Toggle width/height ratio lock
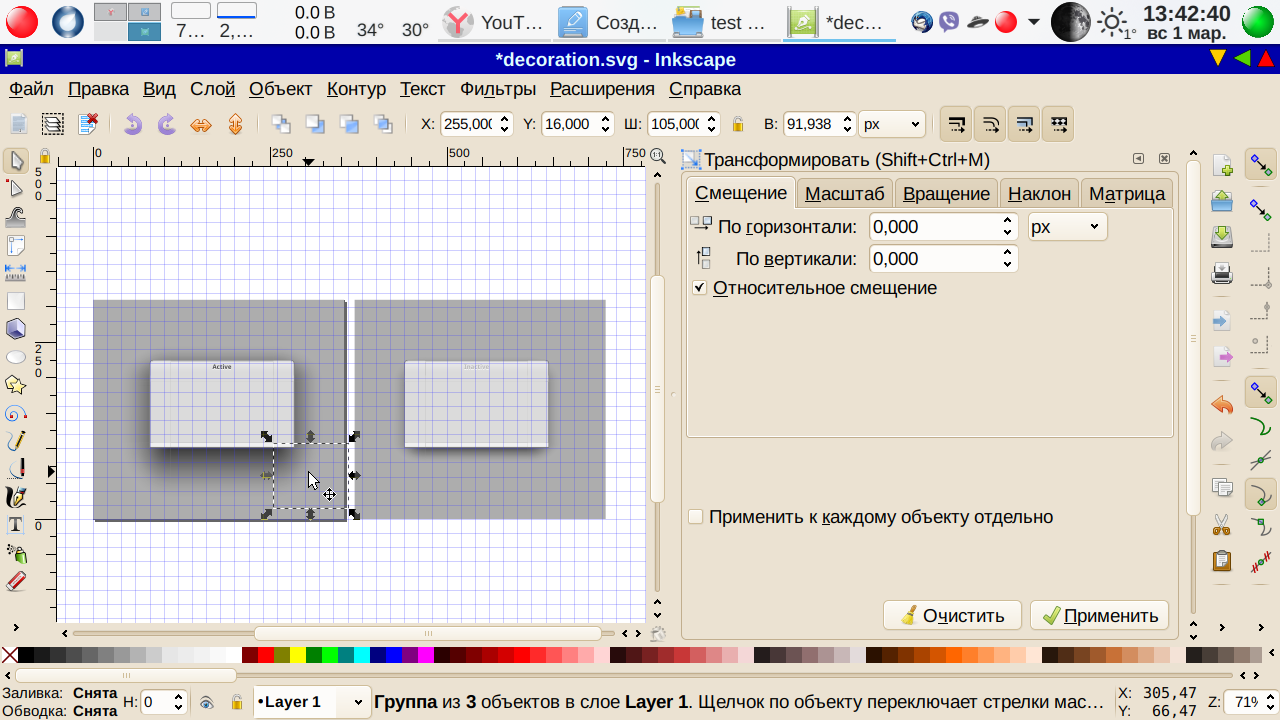The height and width of the screenshot is (720, 1280). tap(738, 124)
